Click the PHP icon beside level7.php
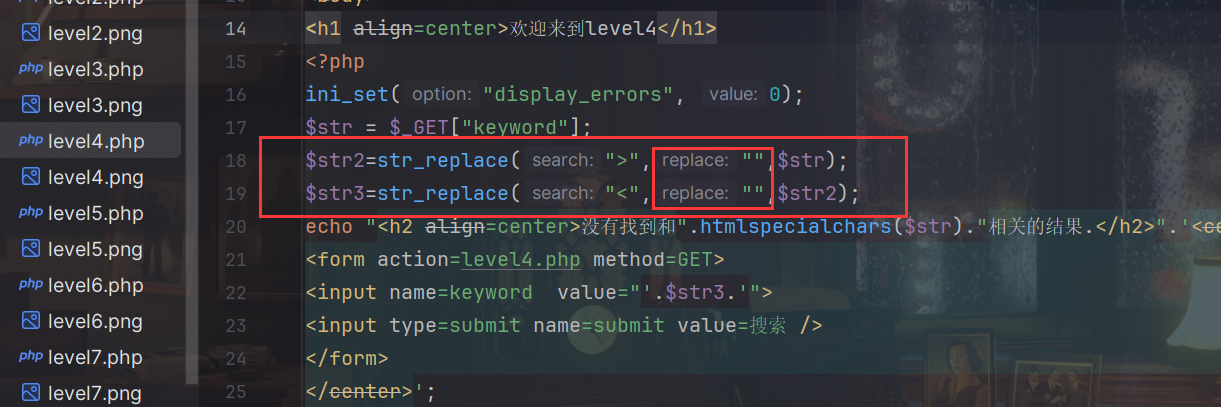 [30, 357]
